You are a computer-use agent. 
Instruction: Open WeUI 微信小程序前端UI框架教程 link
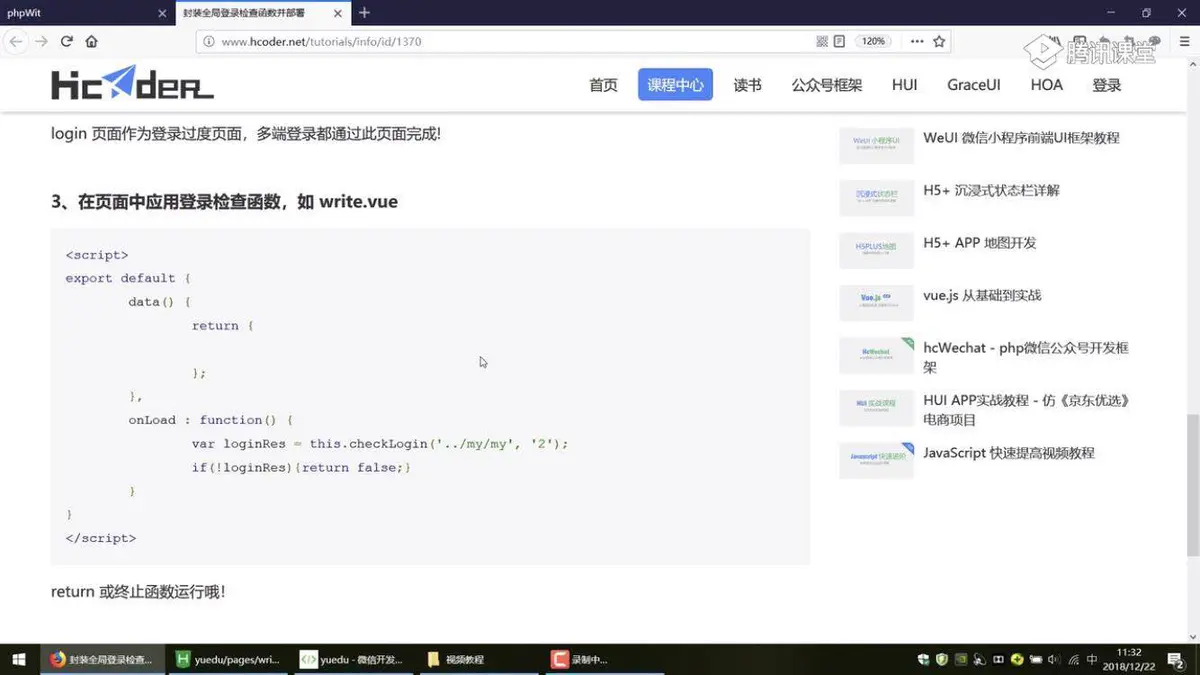click(x=1021, y=138)
